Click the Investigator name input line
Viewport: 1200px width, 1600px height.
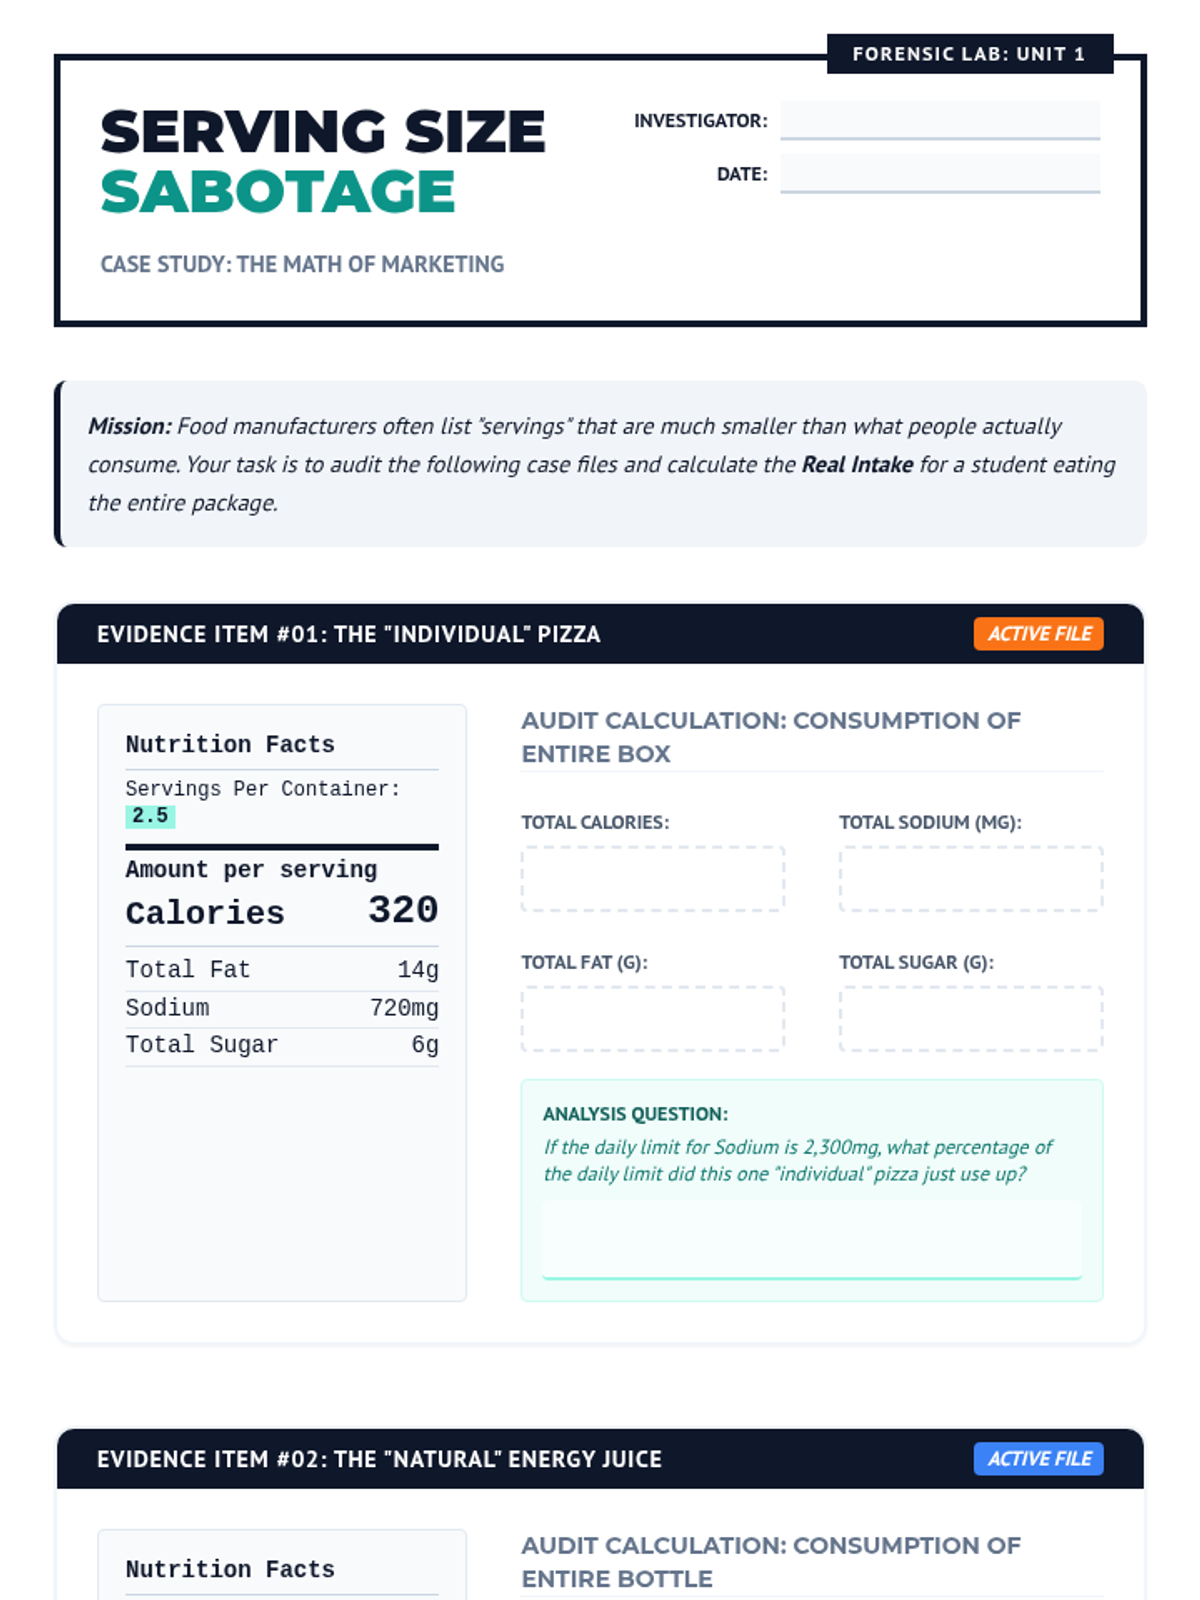(939, 120)
